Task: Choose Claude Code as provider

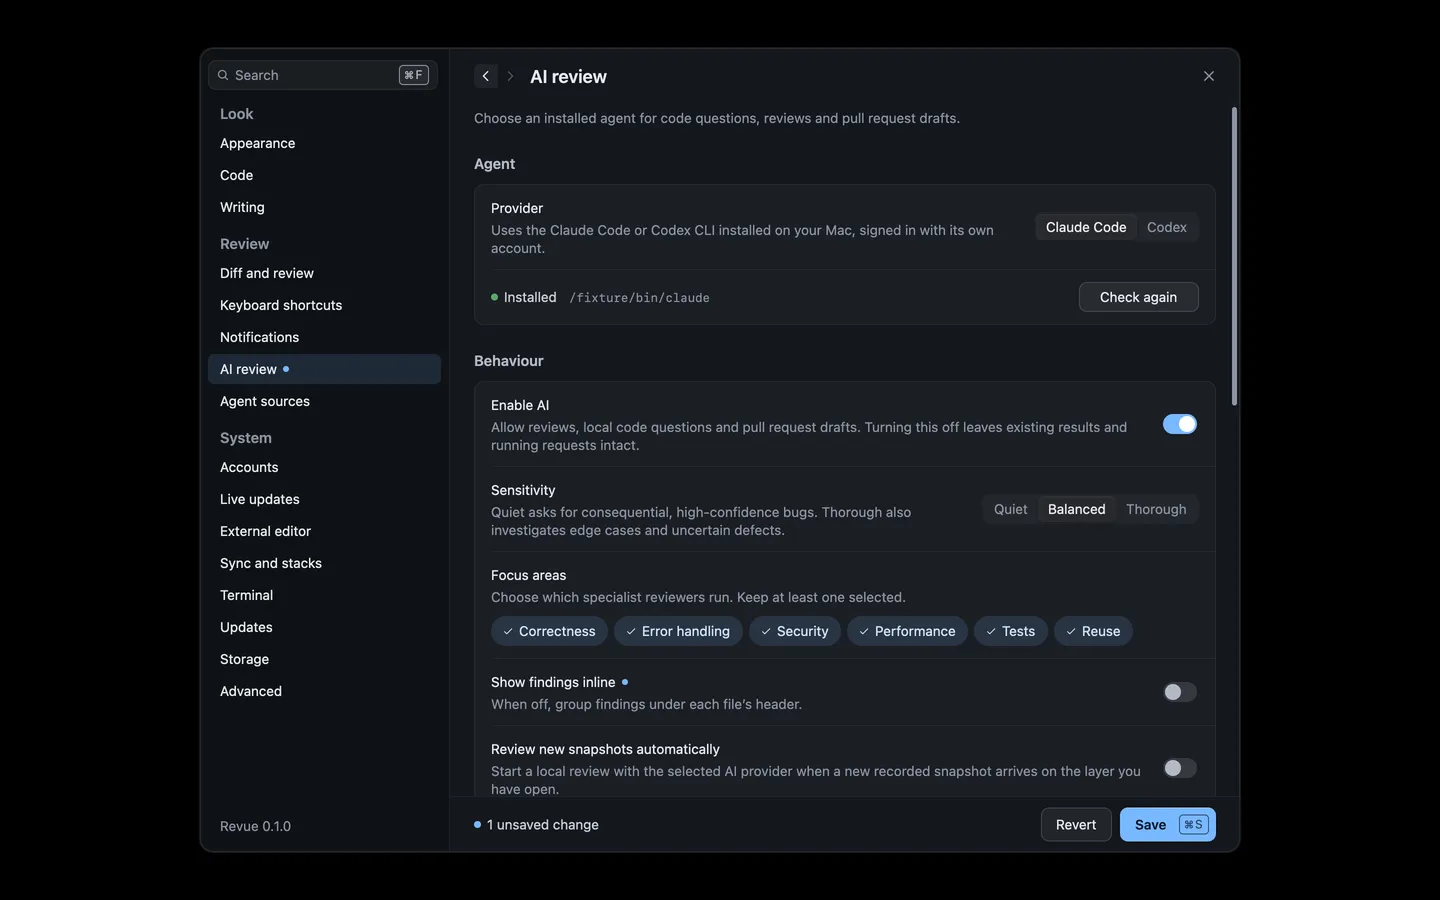Action: [1086, 227]
